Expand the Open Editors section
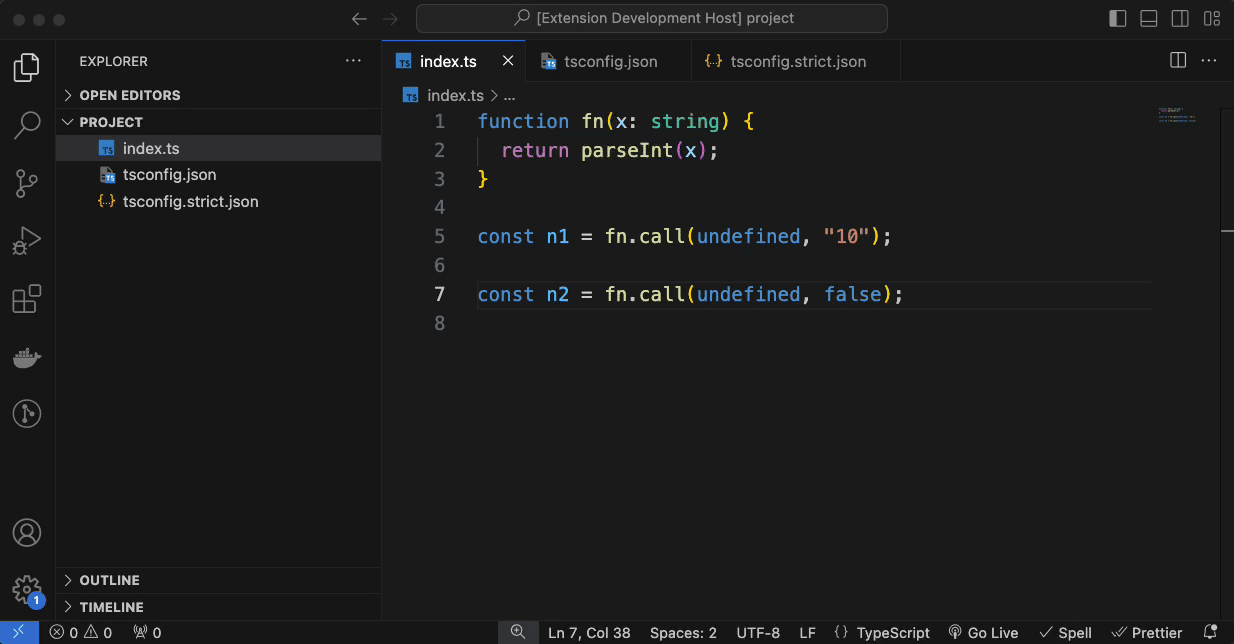This screenshot has height=644, width=1234. 218,95
